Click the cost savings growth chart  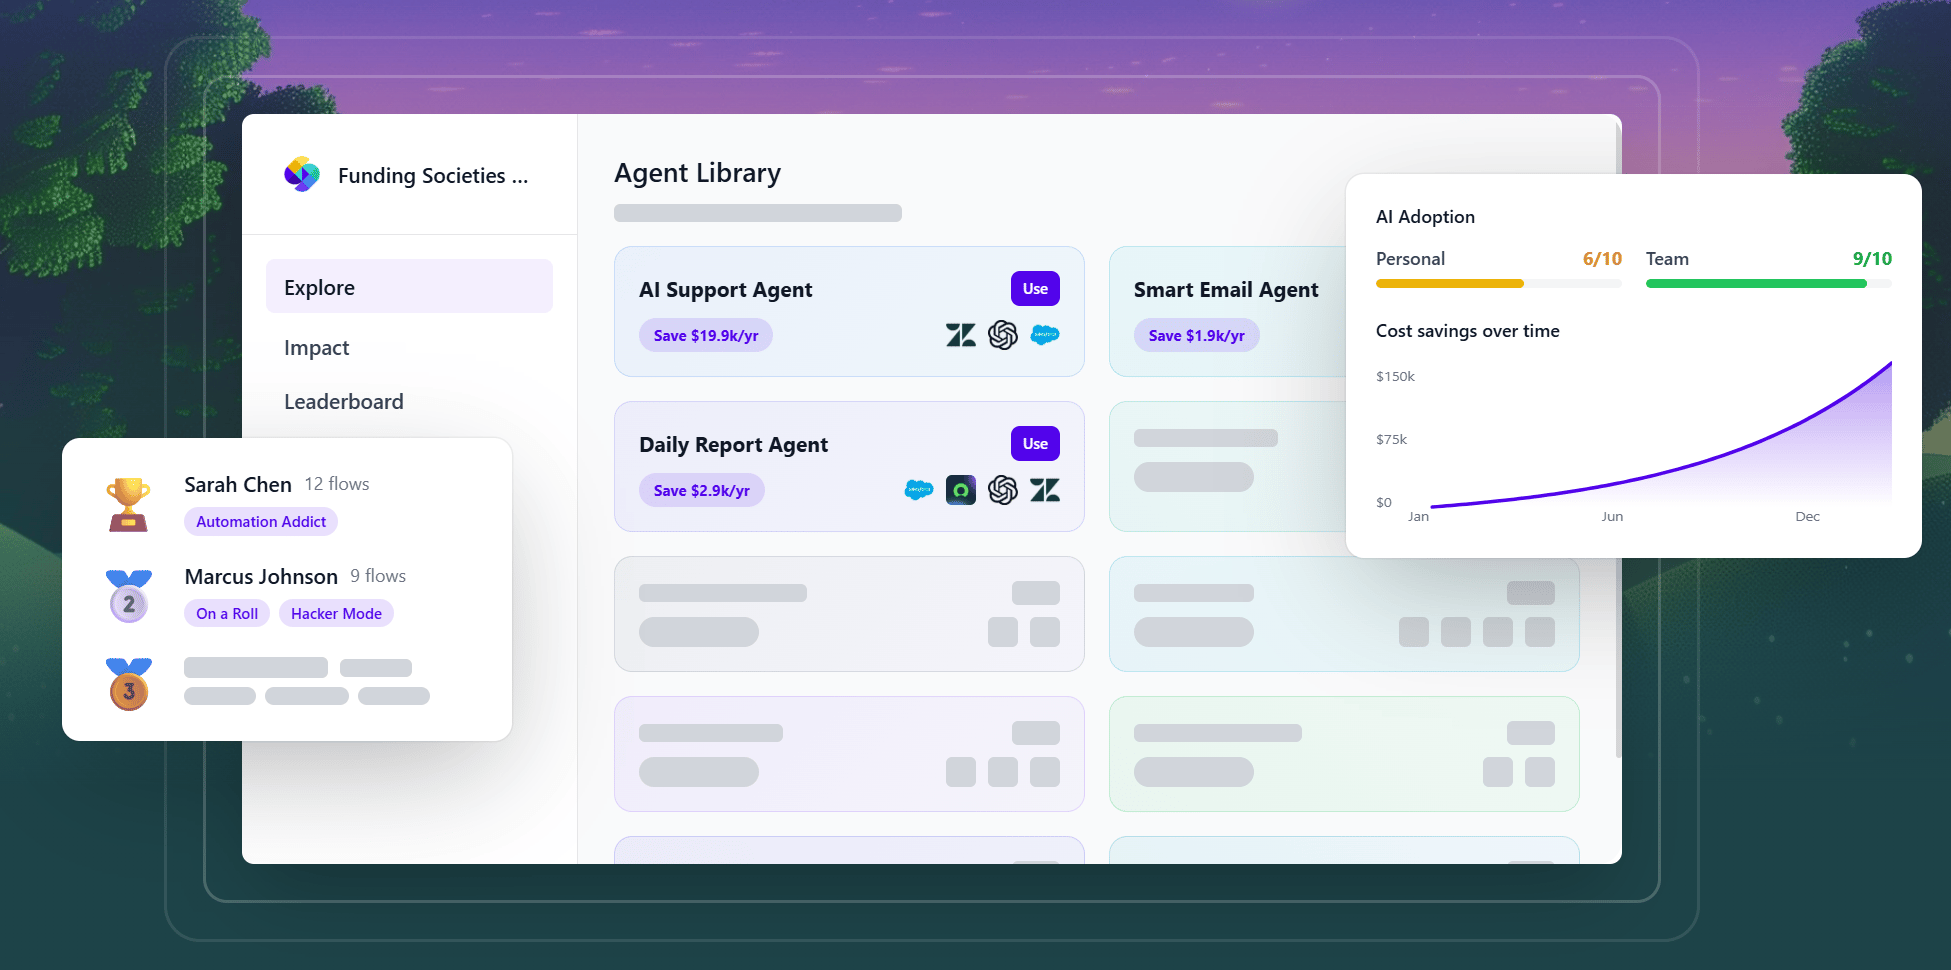(x=1661, y=435)
